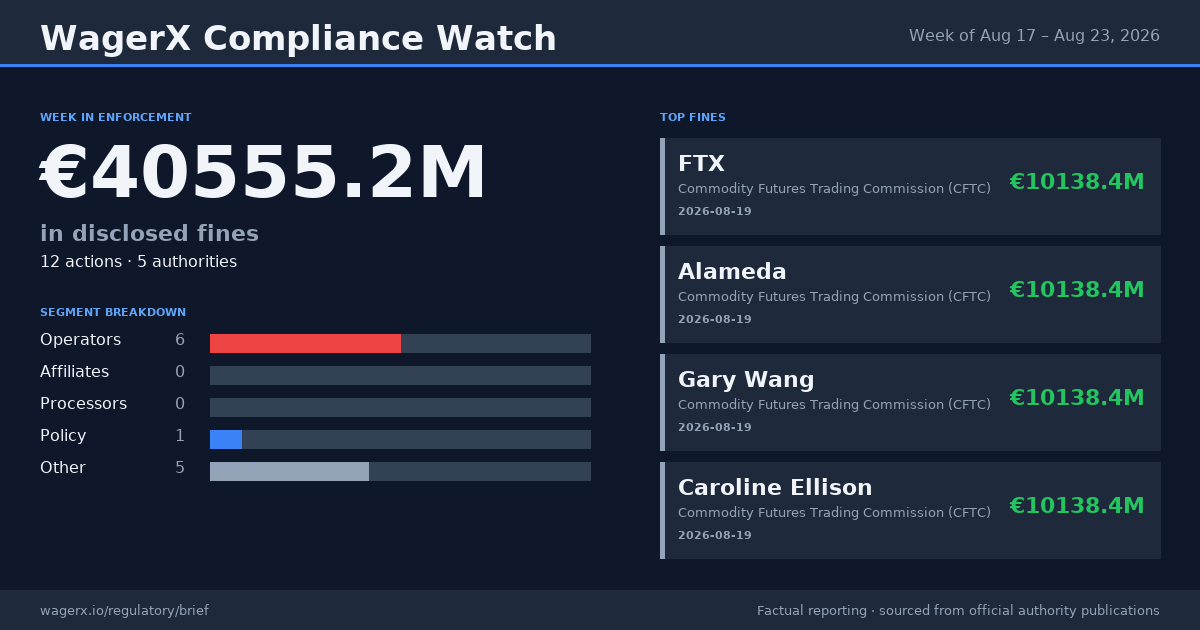Click the CFTC authority under FTX

[x=834, y=189]
